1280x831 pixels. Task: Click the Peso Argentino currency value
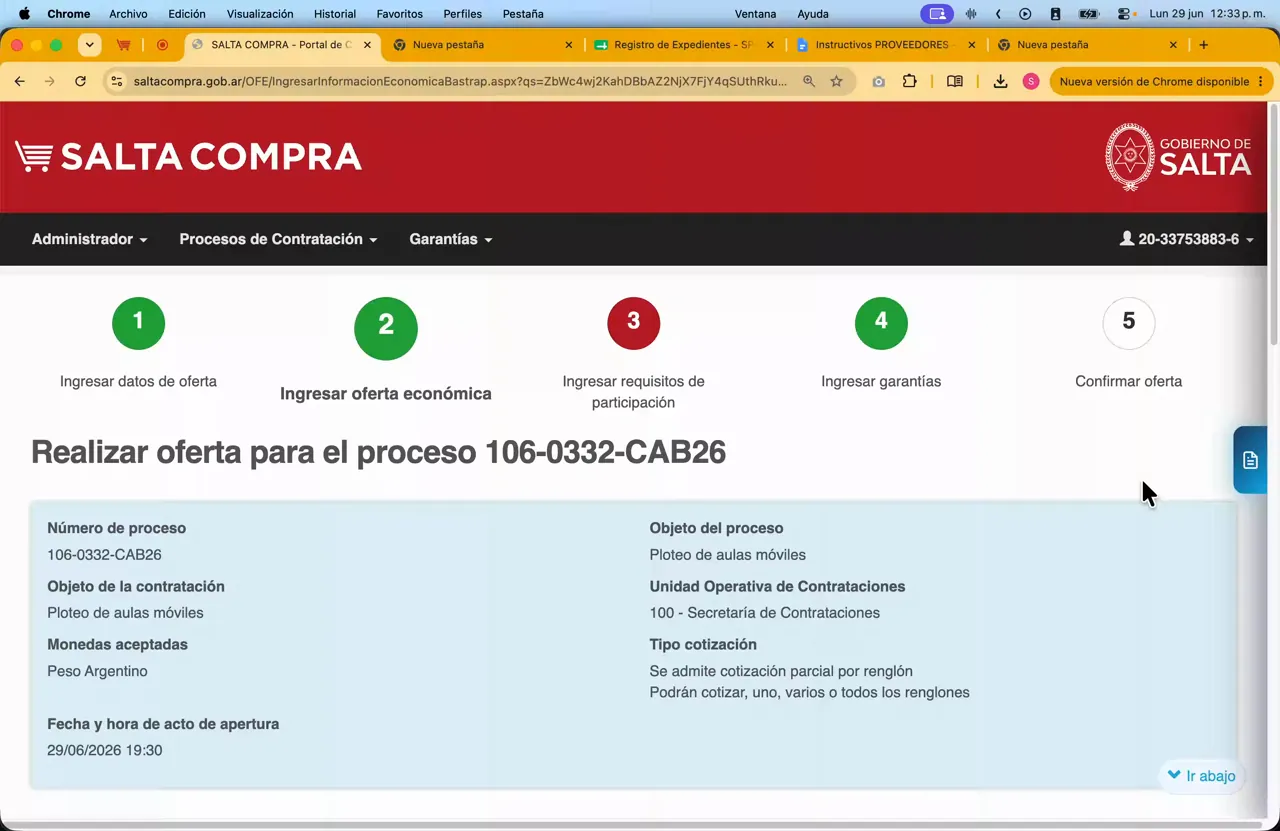click(x=97, y=671)
